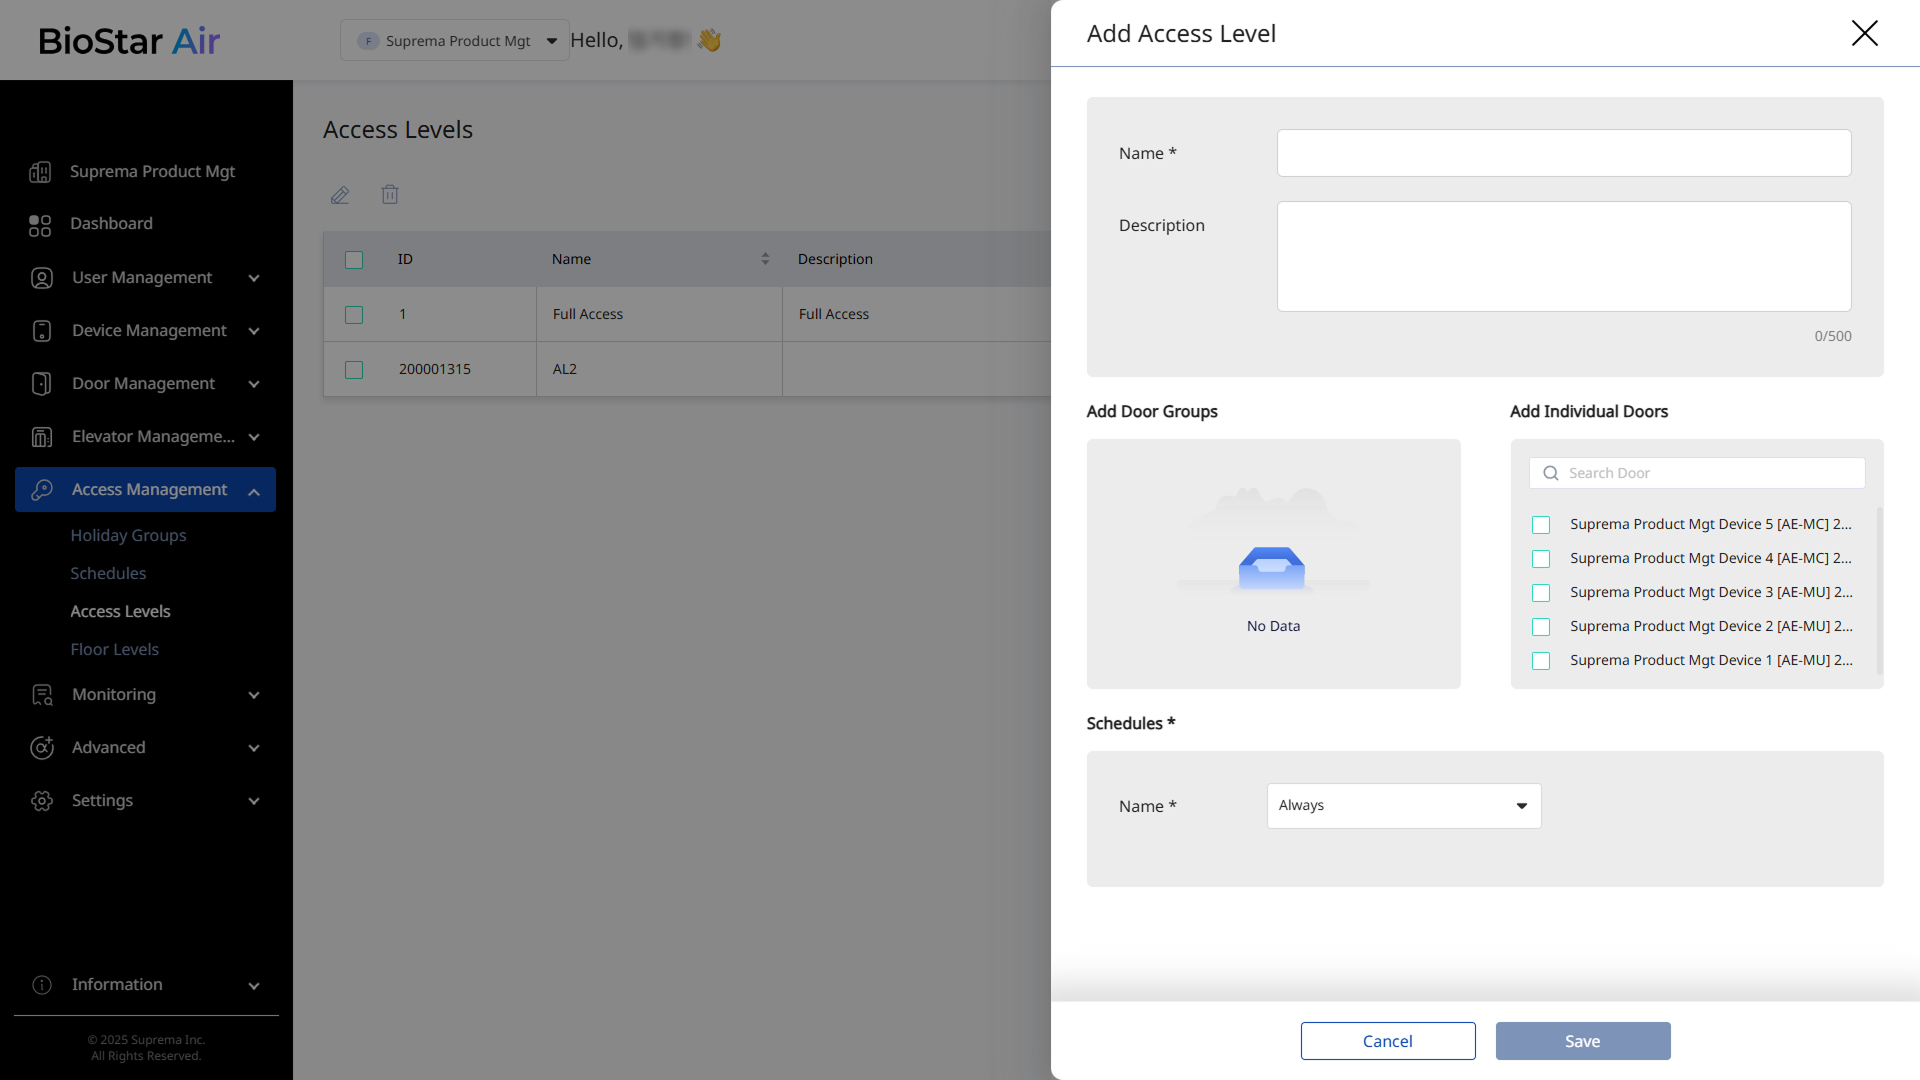Click the Cancel button
1920x1080 pixels.
click(x=1387, y=1041)
